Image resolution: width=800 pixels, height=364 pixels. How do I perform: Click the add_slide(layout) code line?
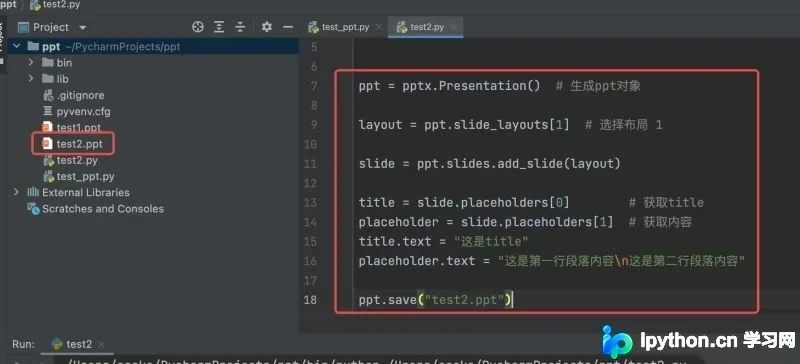pos(490,164)
